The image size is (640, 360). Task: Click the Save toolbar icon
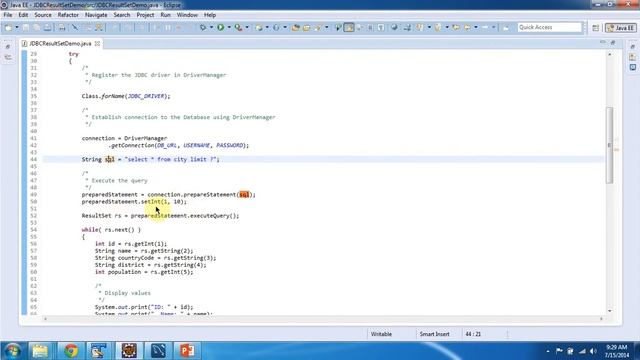click(x=26, y=27)
